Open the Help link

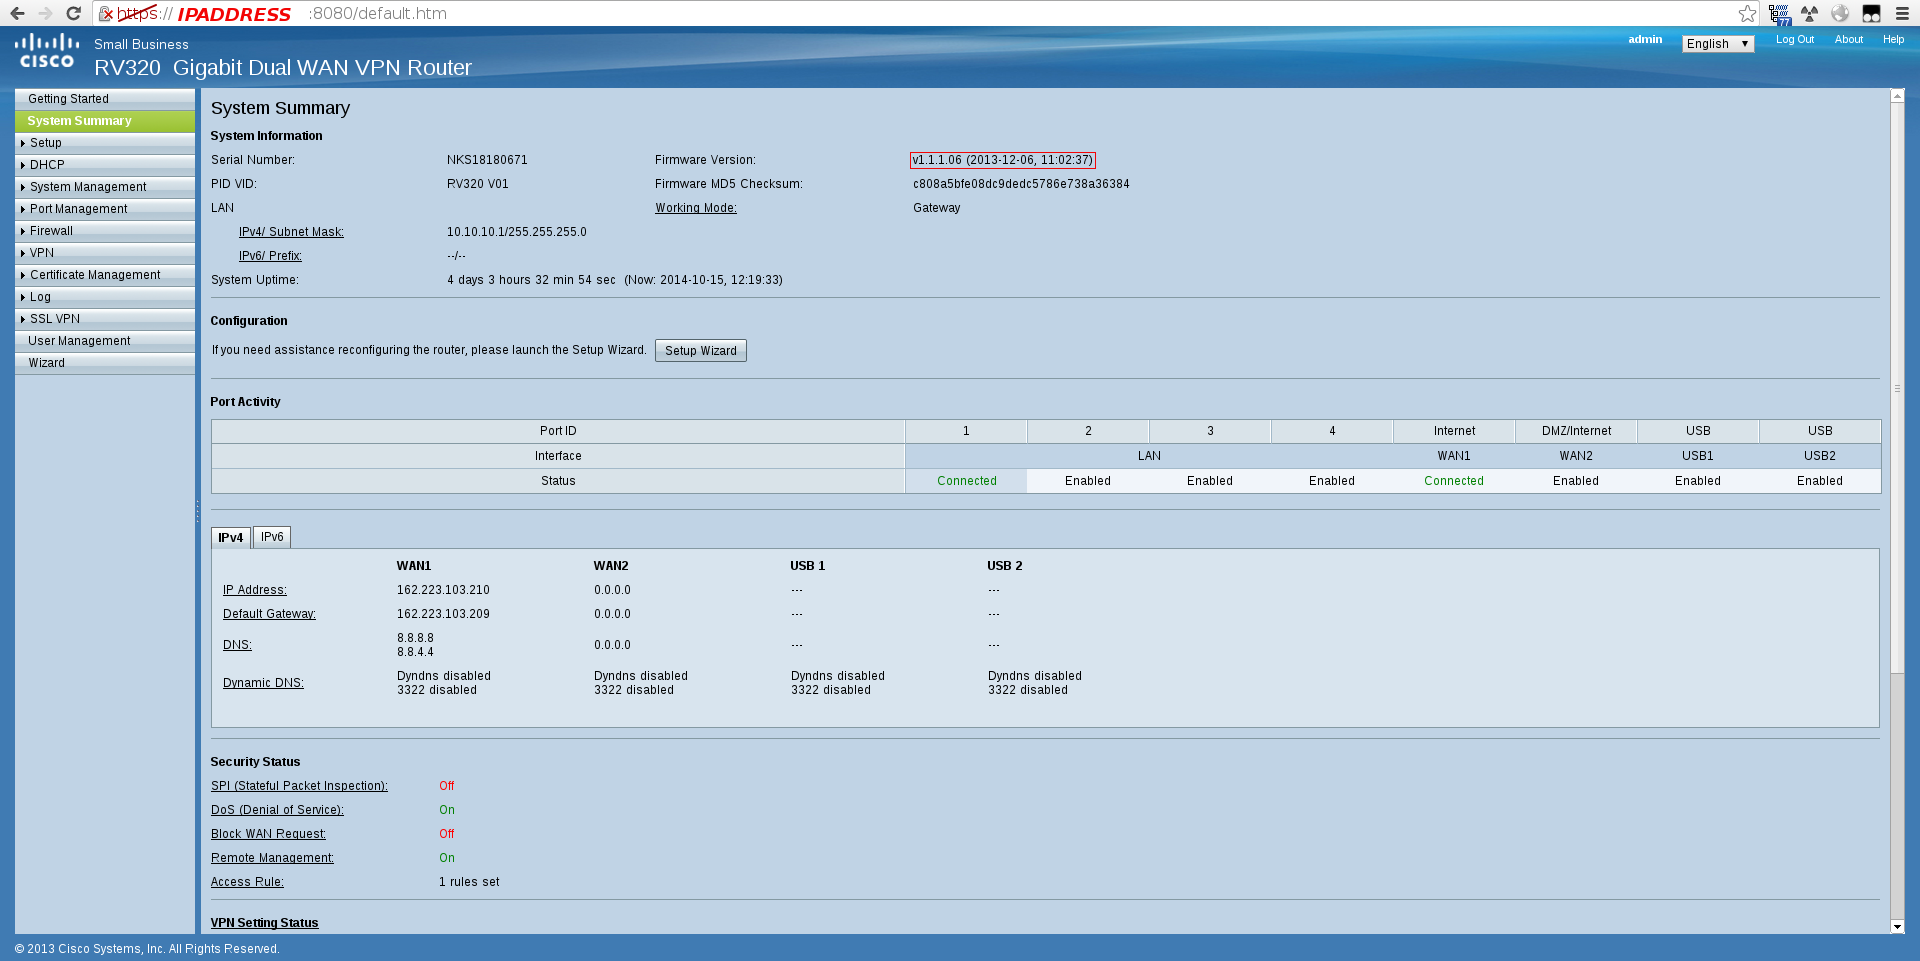[x=1894, y=40]
